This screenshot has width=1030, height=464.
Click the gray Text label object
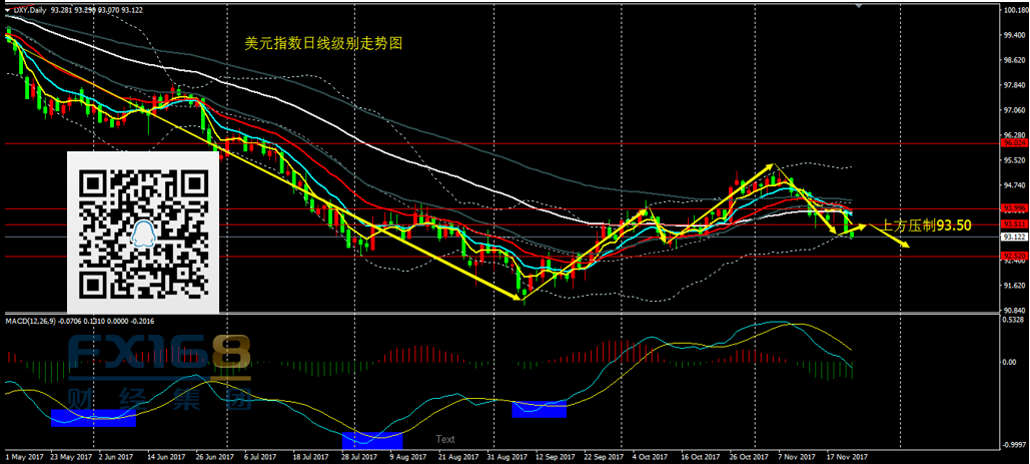click(x=445, y=438)
